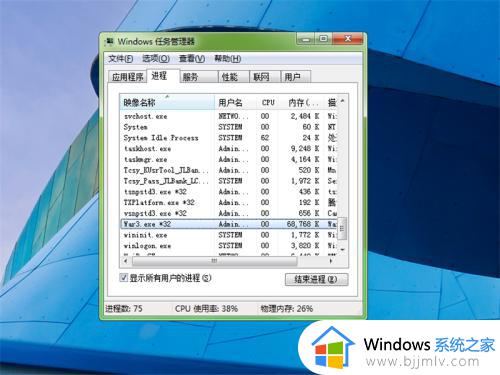Screen dimensions: 500x375
Task: Open the 用户 tab
Action: point(296,77)
